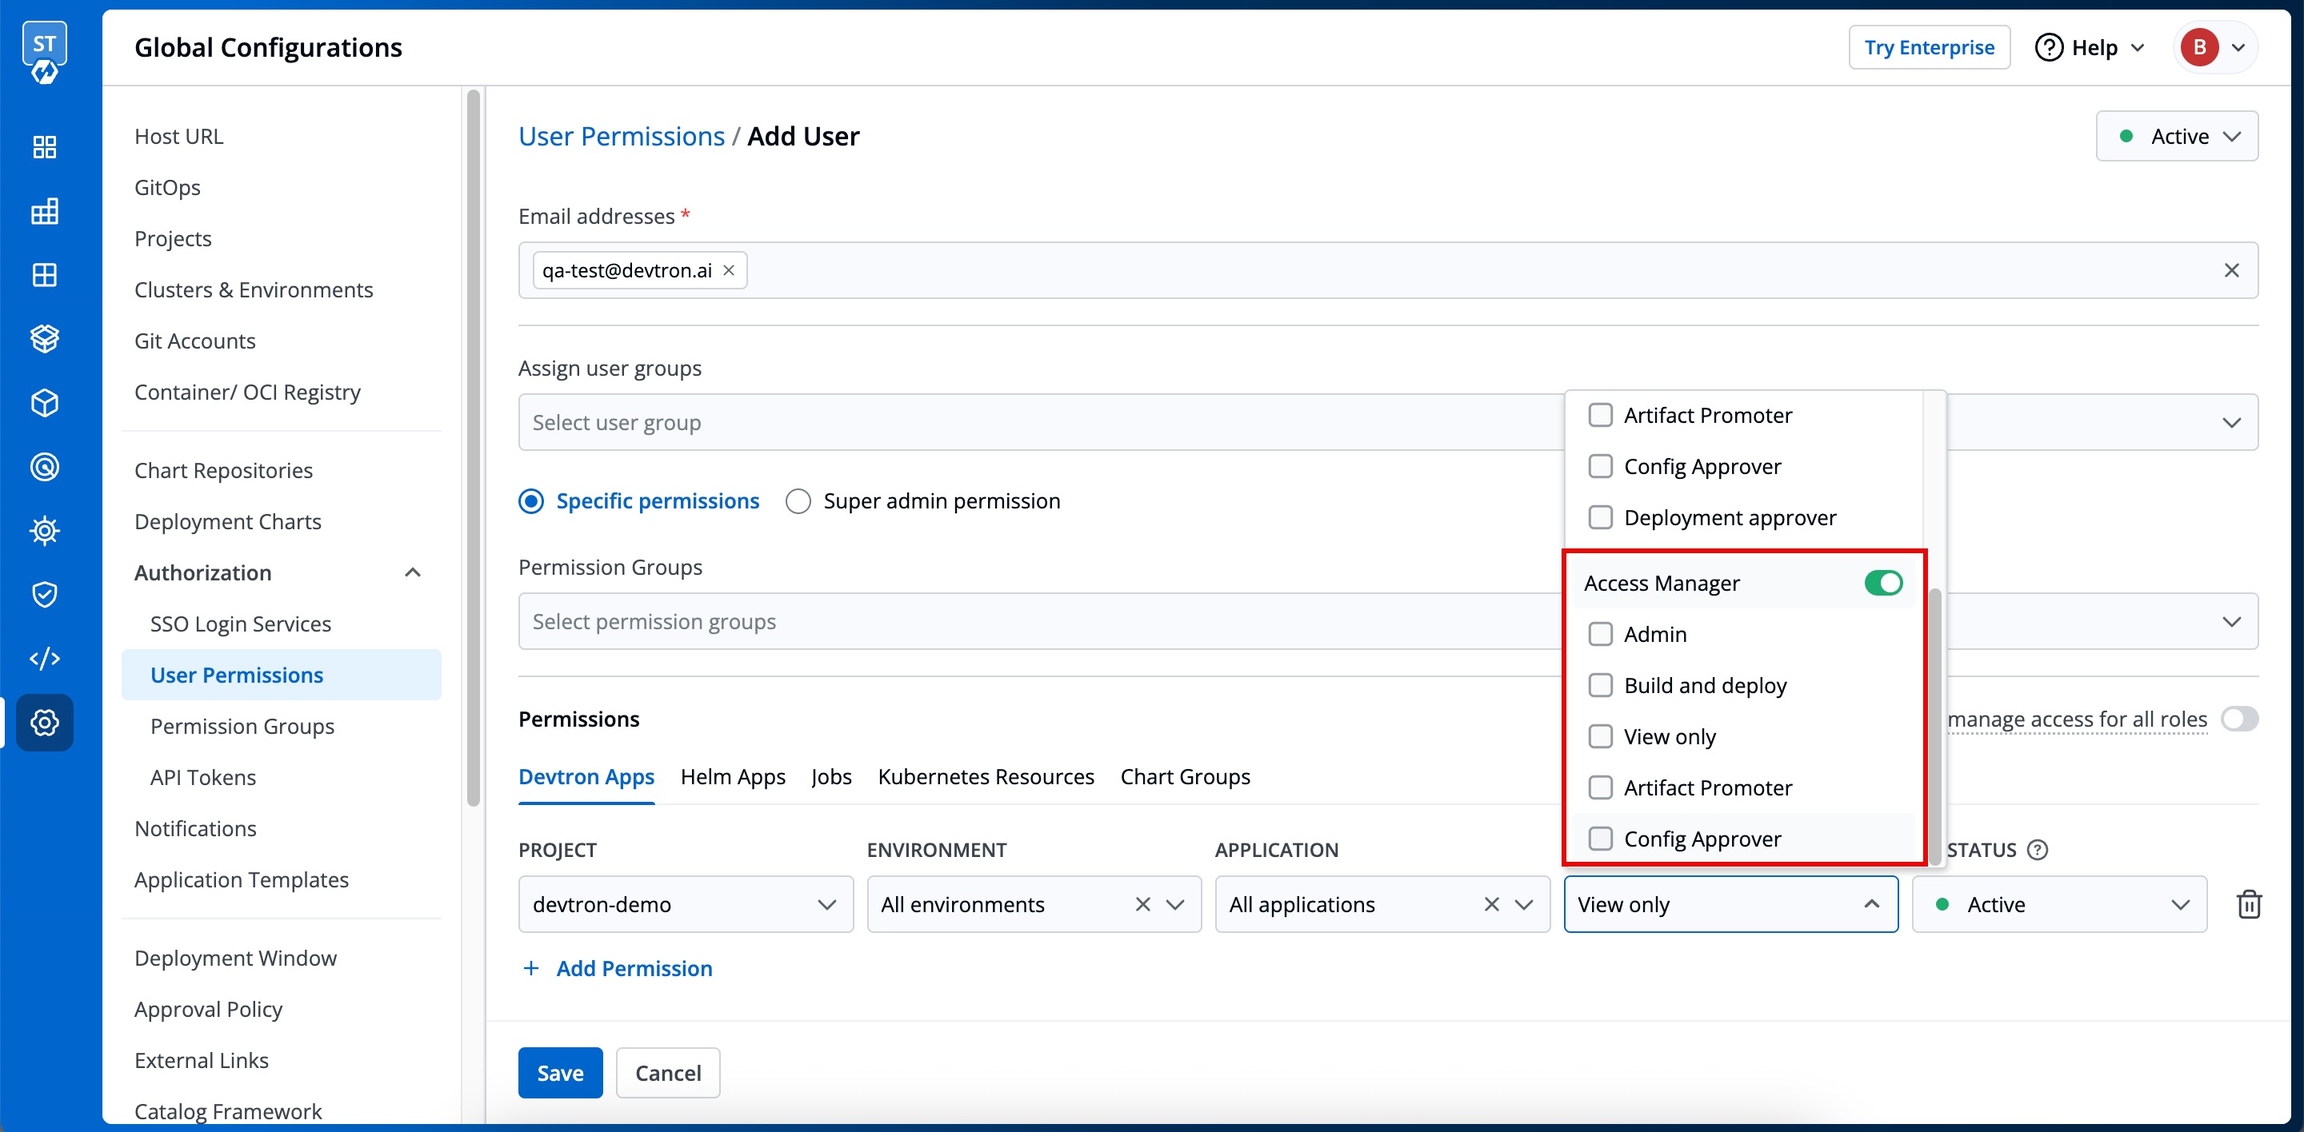Collapse the Authorization section
The image size is (2304, 1132).
[x=412, y=573]
